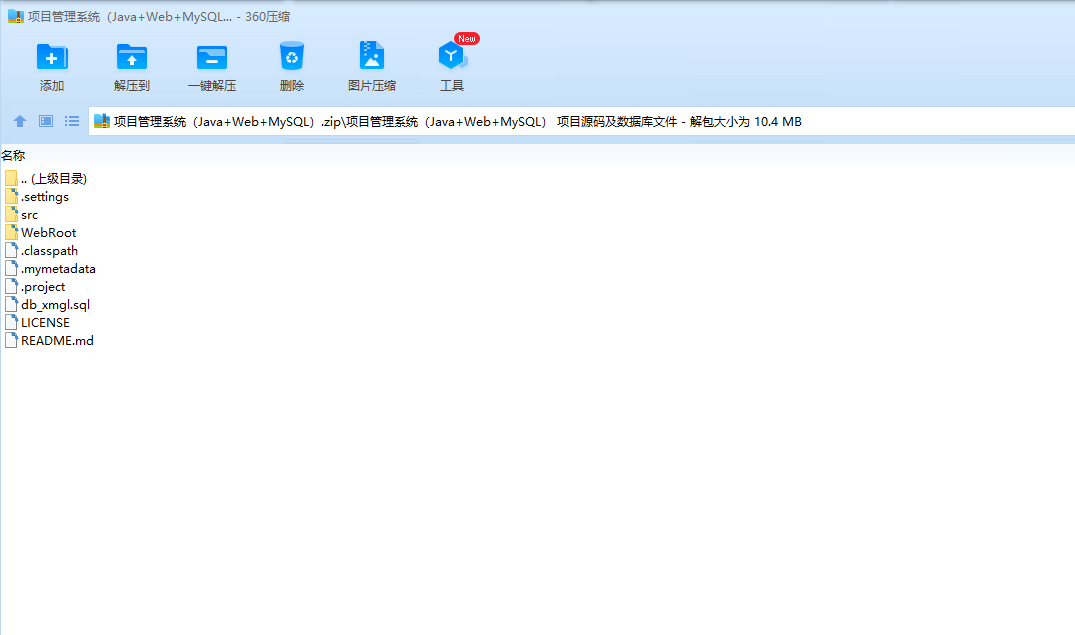
Task: Select the .settings folder
Action: [37, 197]
